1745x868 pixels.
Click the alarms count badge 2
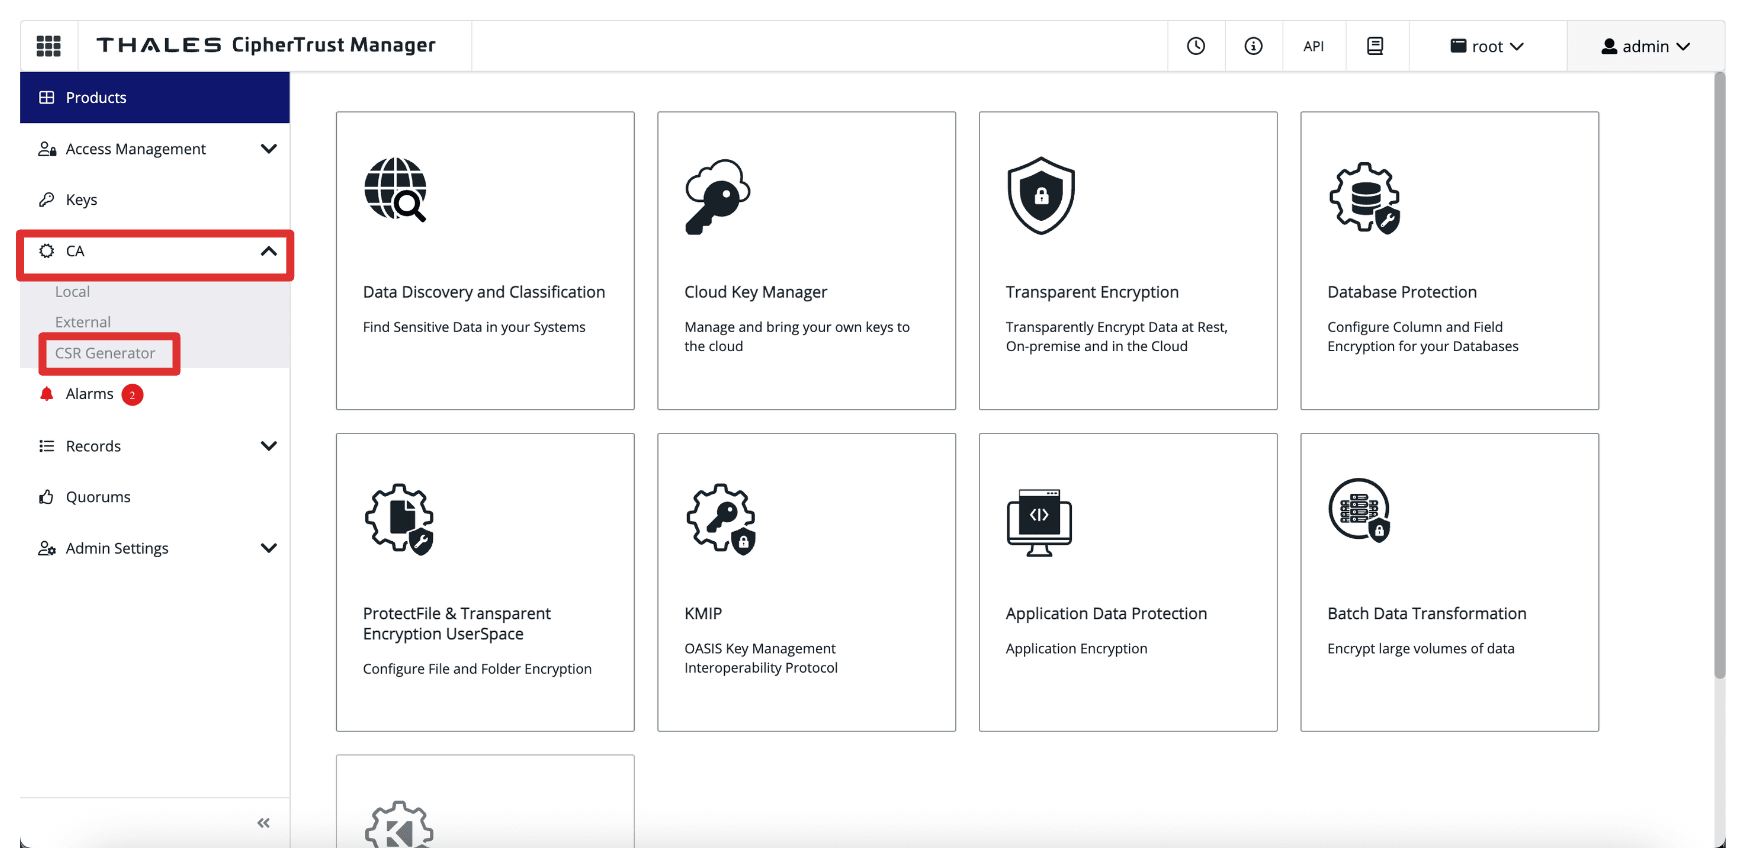point(132,395)
